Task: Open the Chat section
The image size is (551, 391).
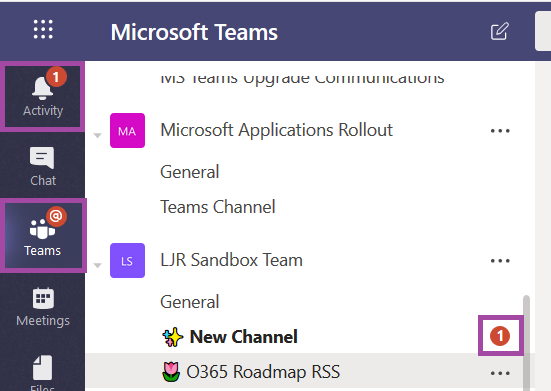Action: [x=43, y=166]
